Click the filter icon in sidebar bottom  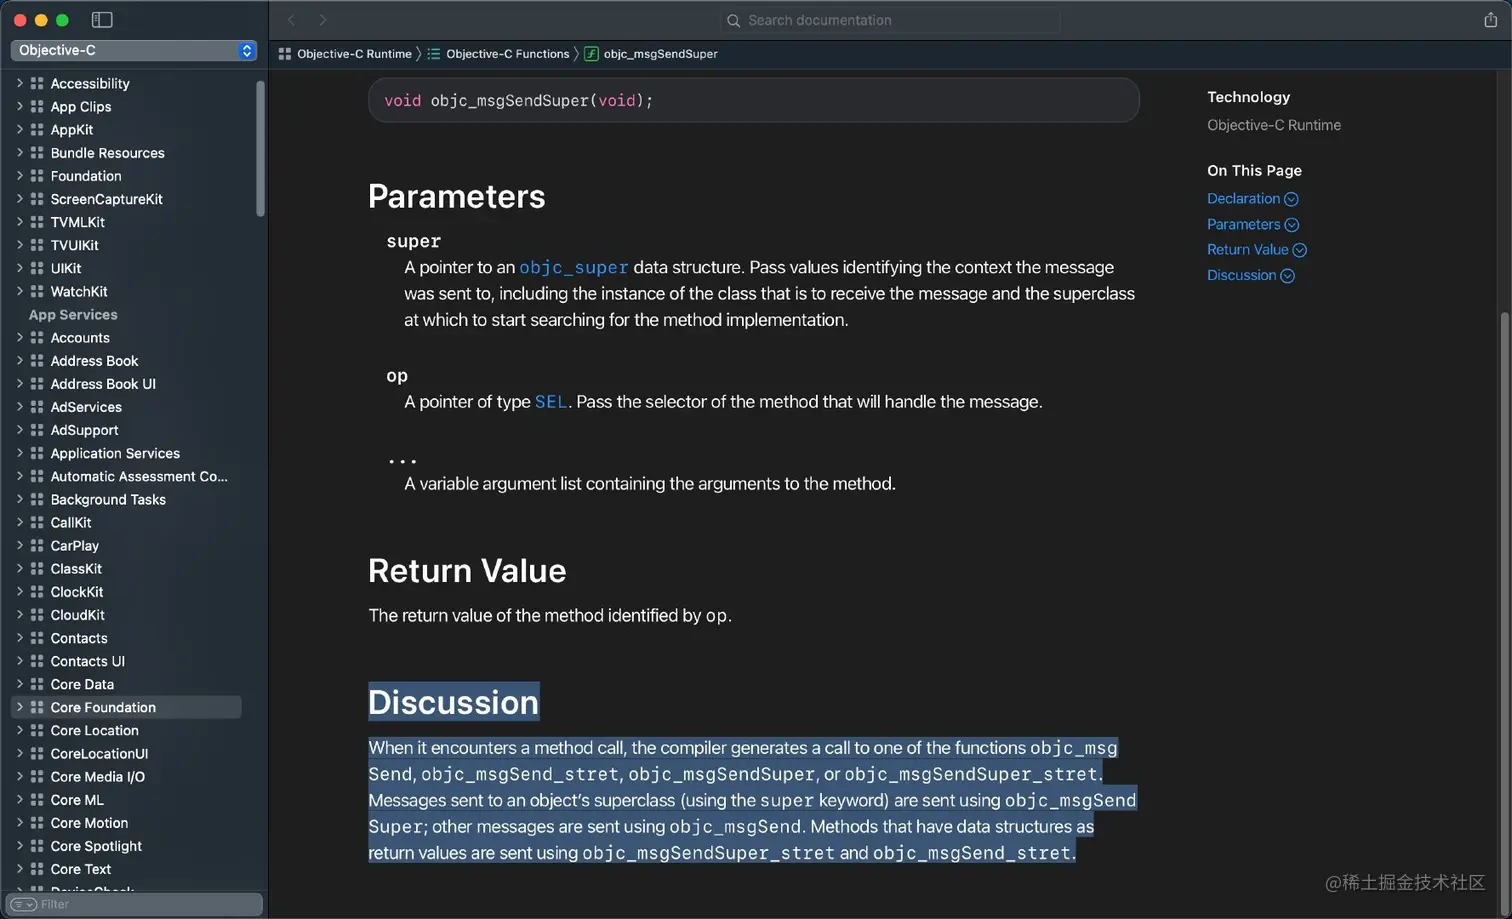coord(24,904)
